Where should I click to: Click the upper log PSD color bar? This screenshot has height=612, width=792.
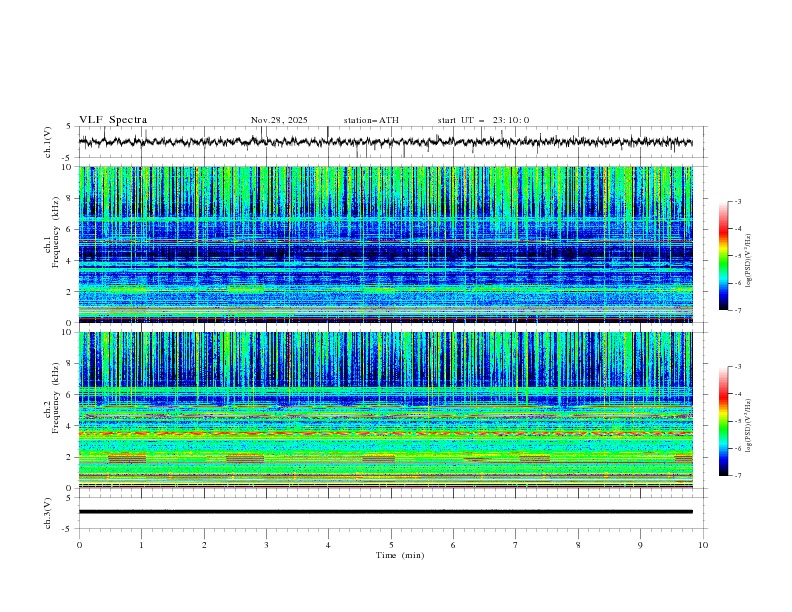click(724, 255)
